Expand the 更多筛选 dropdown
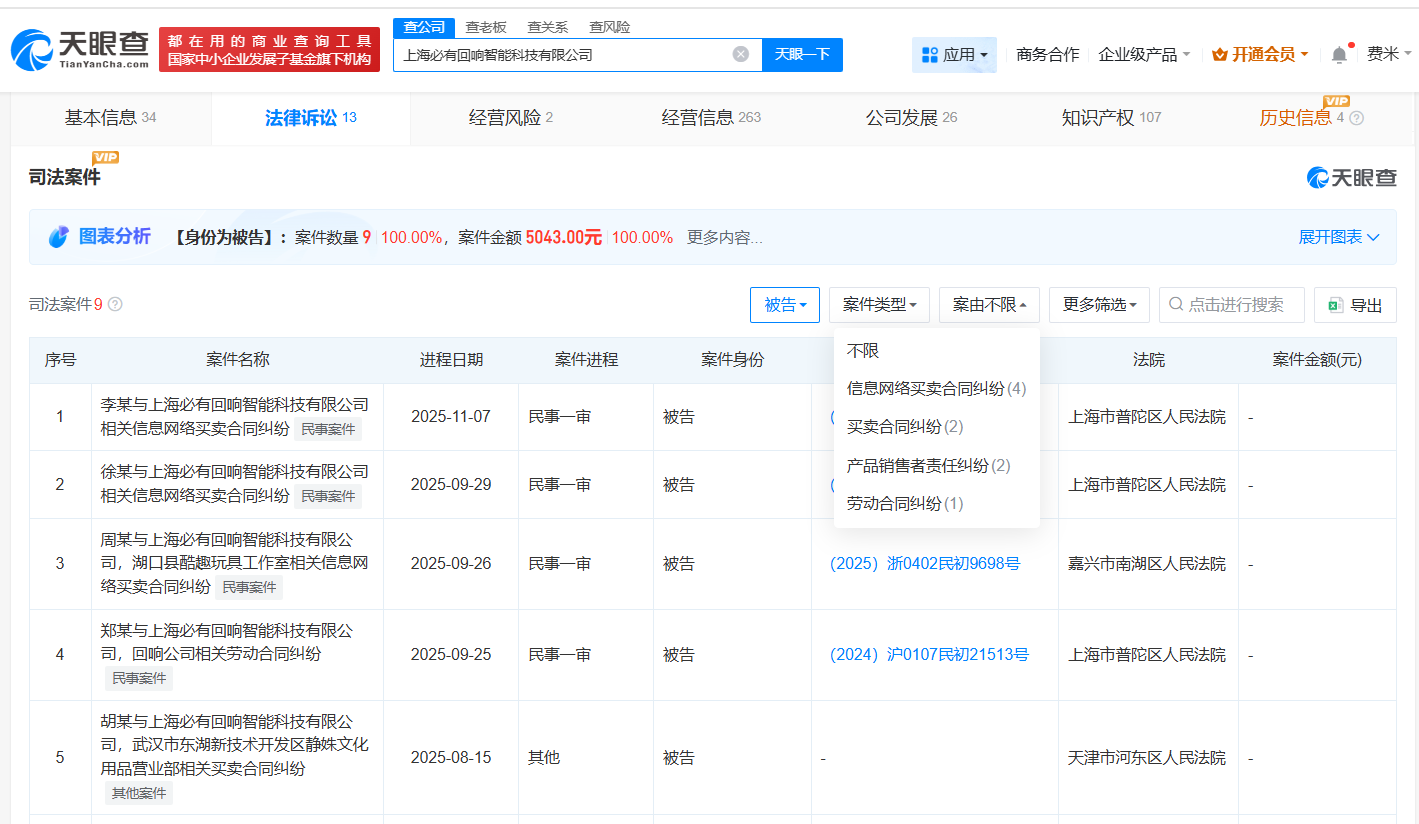The width and height of the screenshot is (1419, 824). [1098, 305]
